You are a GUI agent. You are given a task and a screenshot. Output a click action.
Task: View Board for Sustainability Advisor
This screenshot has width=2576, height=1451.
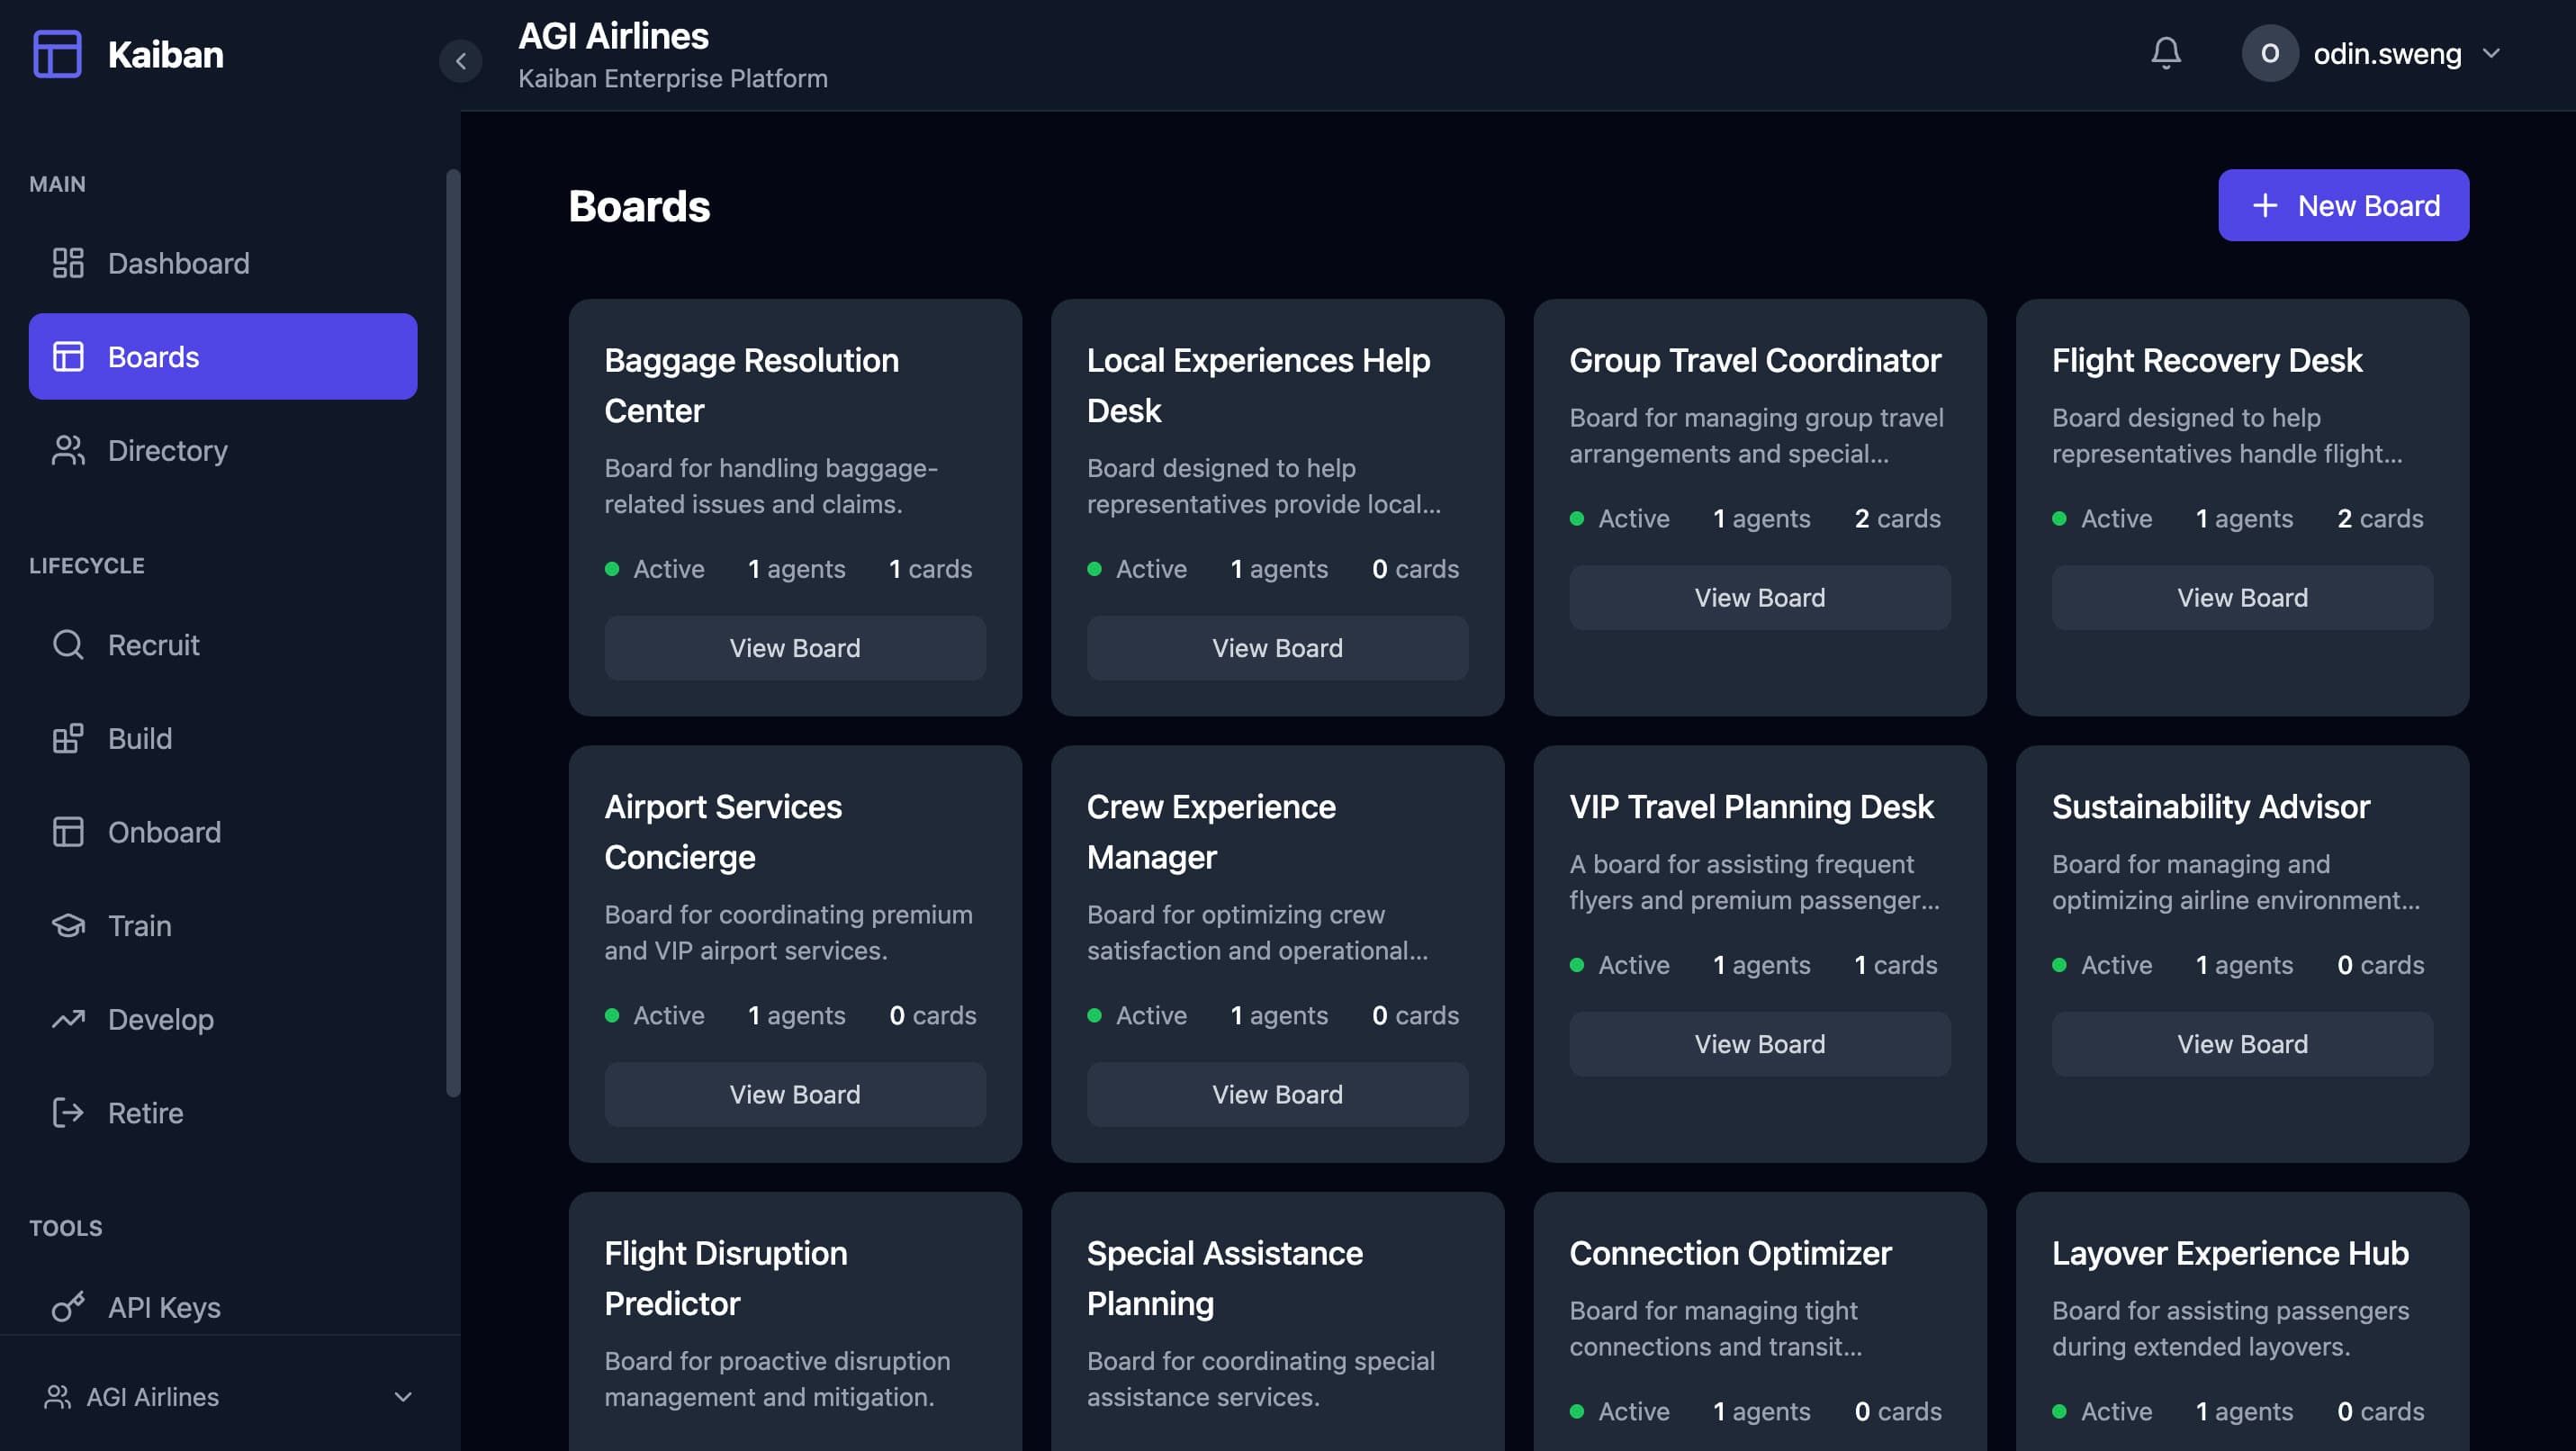point(2242,1044)
